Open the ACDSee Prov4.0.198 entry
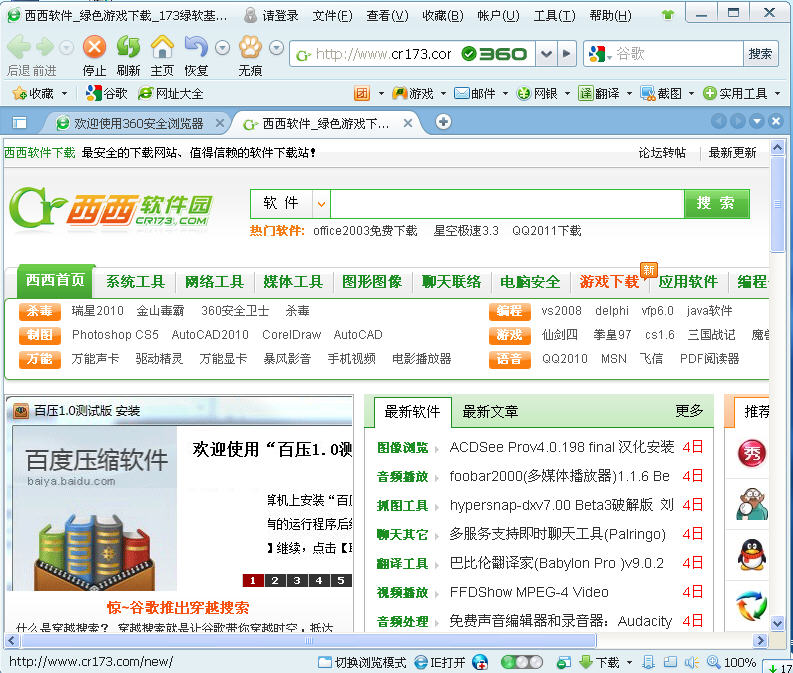Screen dimensions: 793x673 tap(561, 447)
